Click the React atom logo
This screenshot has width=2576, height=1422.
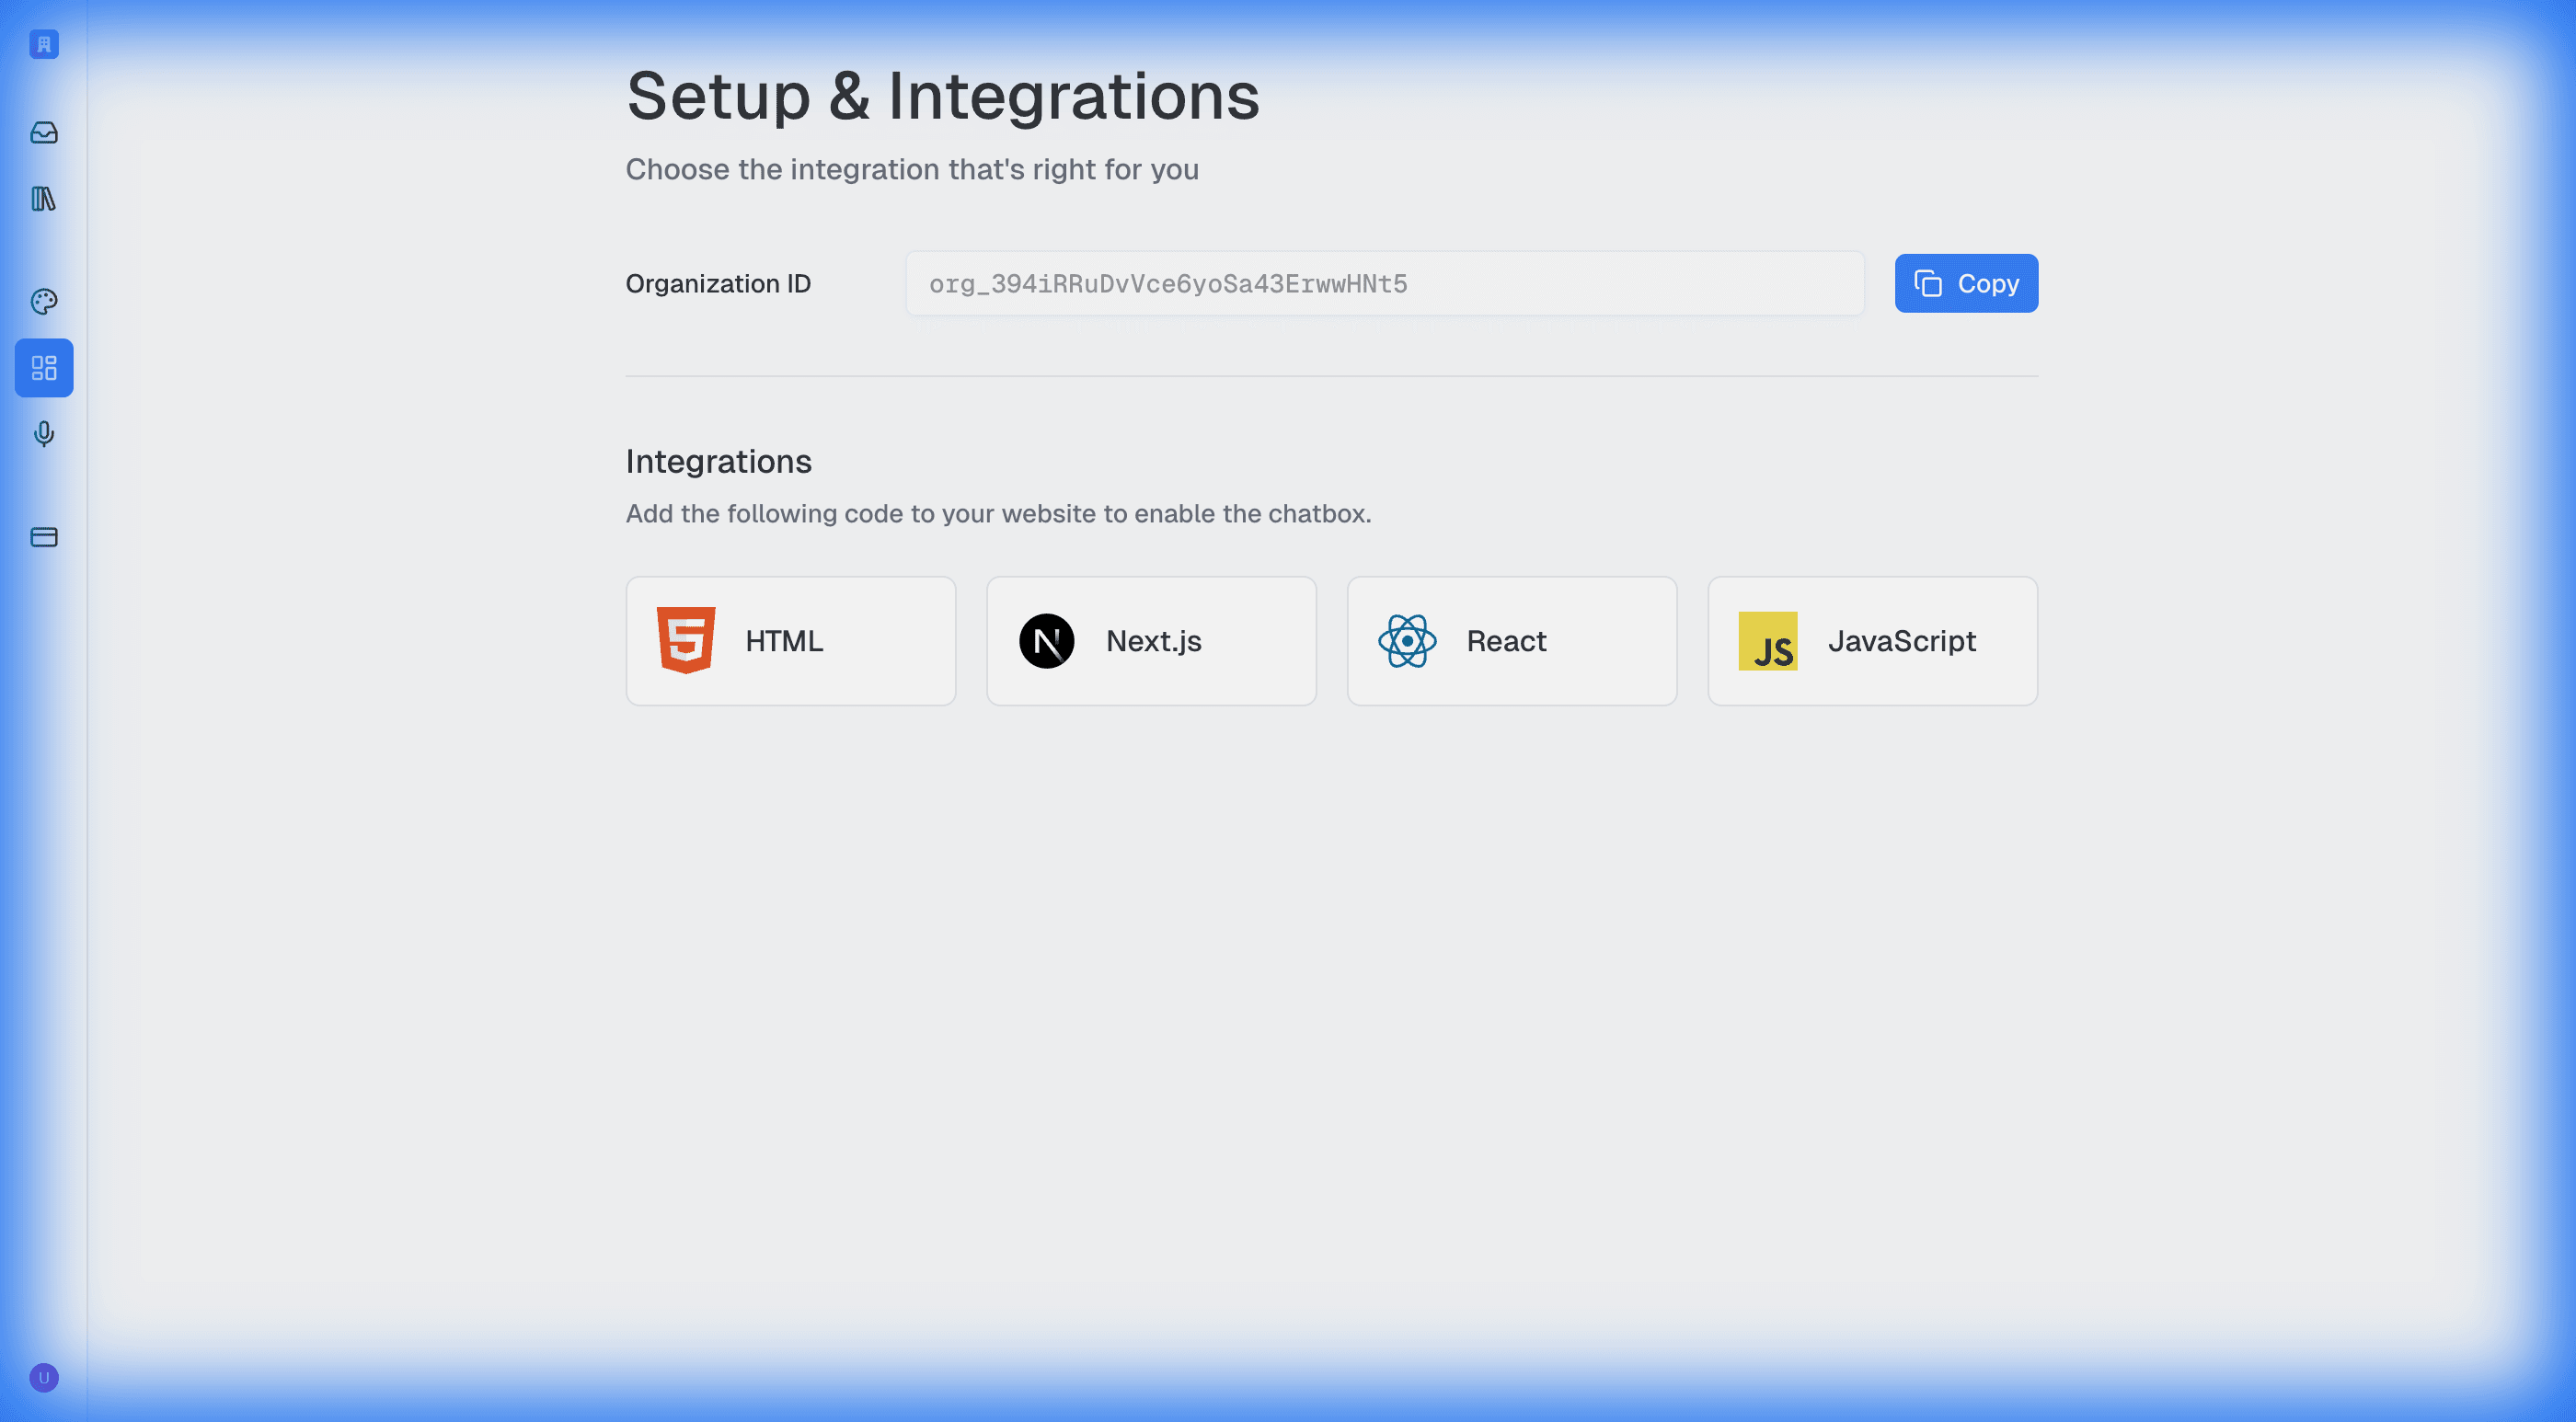1407,641
